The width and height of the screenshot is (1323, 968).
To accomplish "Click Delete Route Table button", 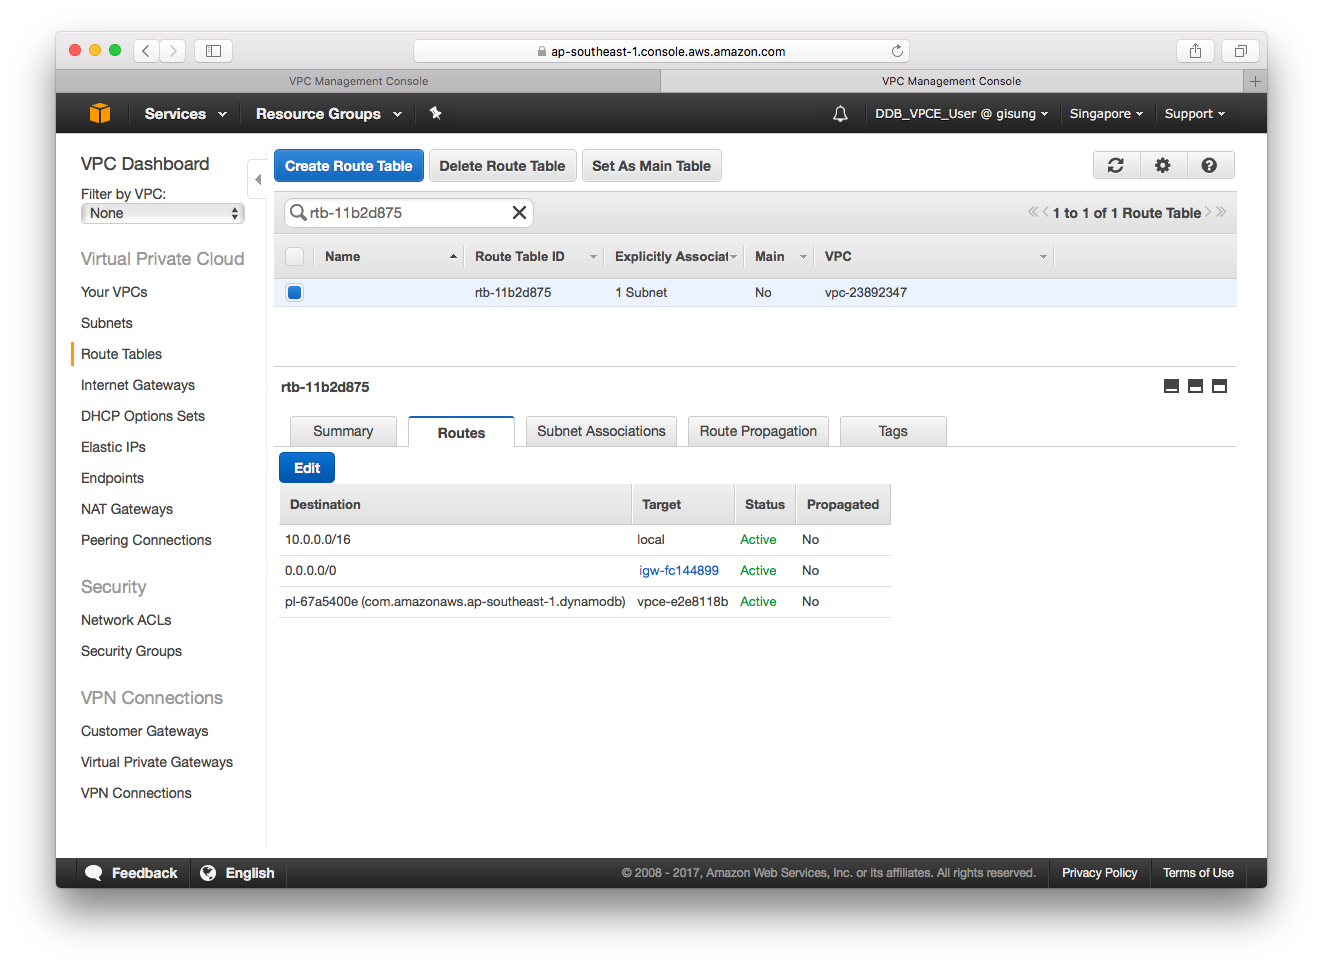I will point(502,166).
